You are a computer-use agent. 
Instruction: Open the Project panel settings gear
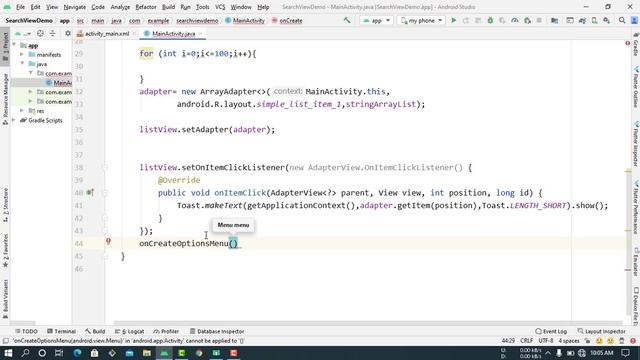click(x=68, y=33)
